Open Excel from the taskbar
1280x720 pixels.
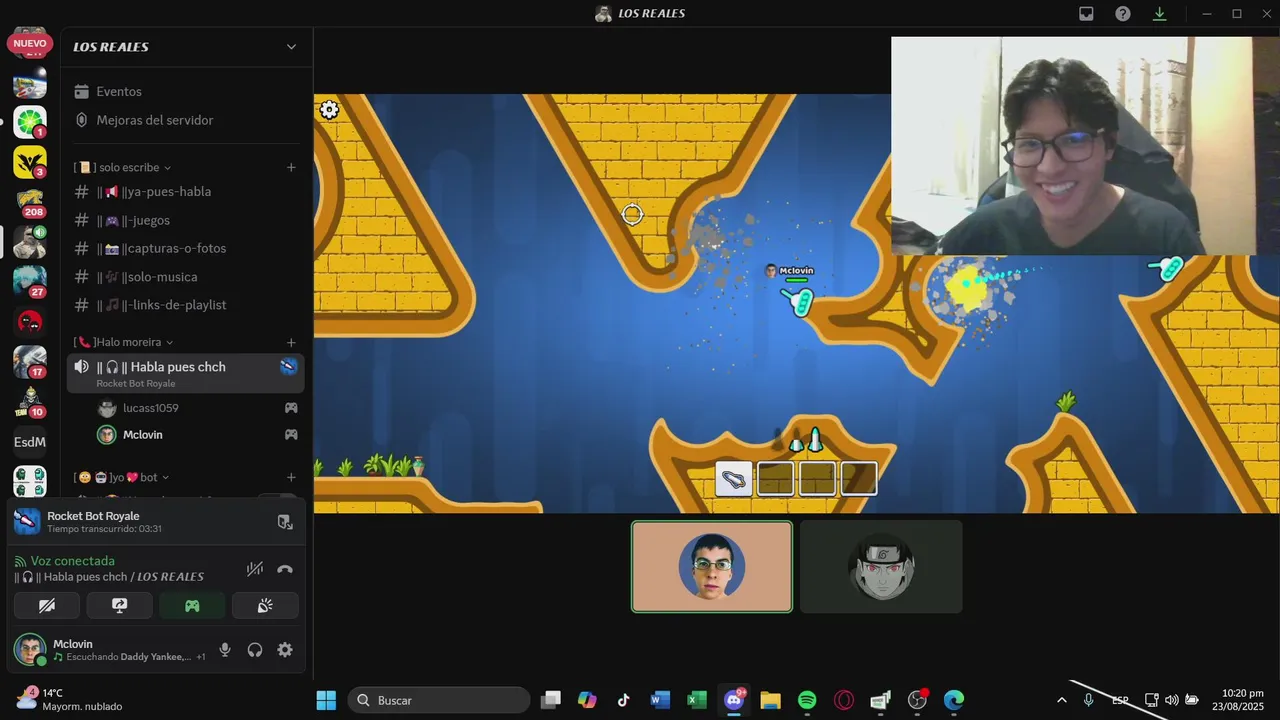click(697, 700)
